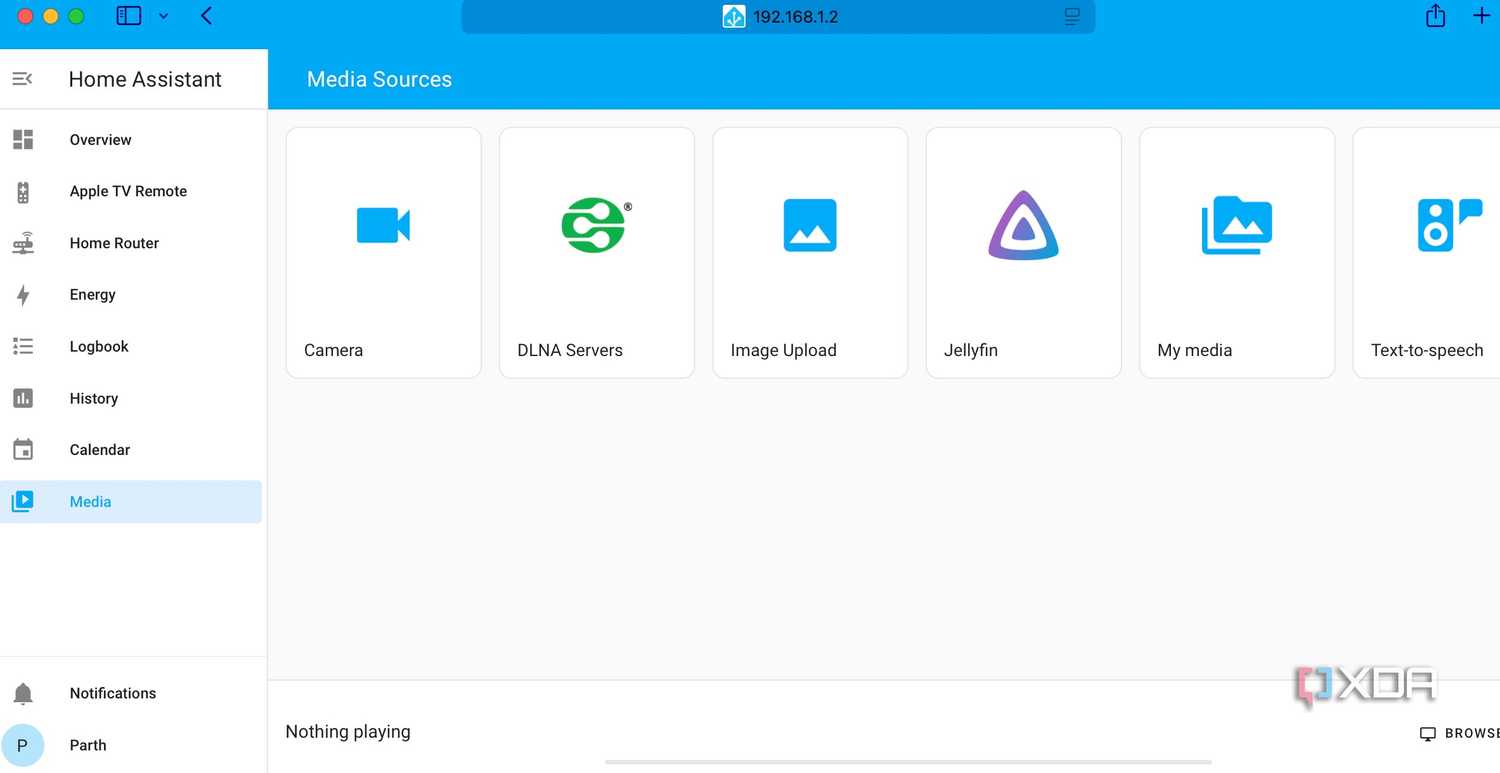Open the Camera media source label

click(x=333, y=350)
